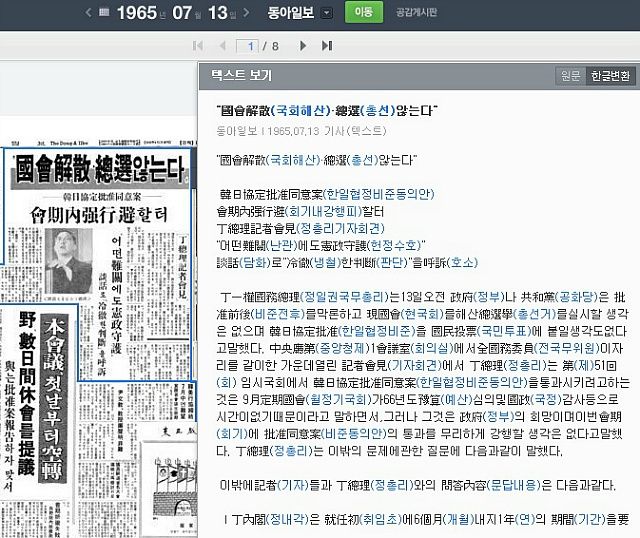This screenshot has height=538, width=640.
Task: Expand the 동아일보 newspaper dropdown
Action: (x=327, y=13)
